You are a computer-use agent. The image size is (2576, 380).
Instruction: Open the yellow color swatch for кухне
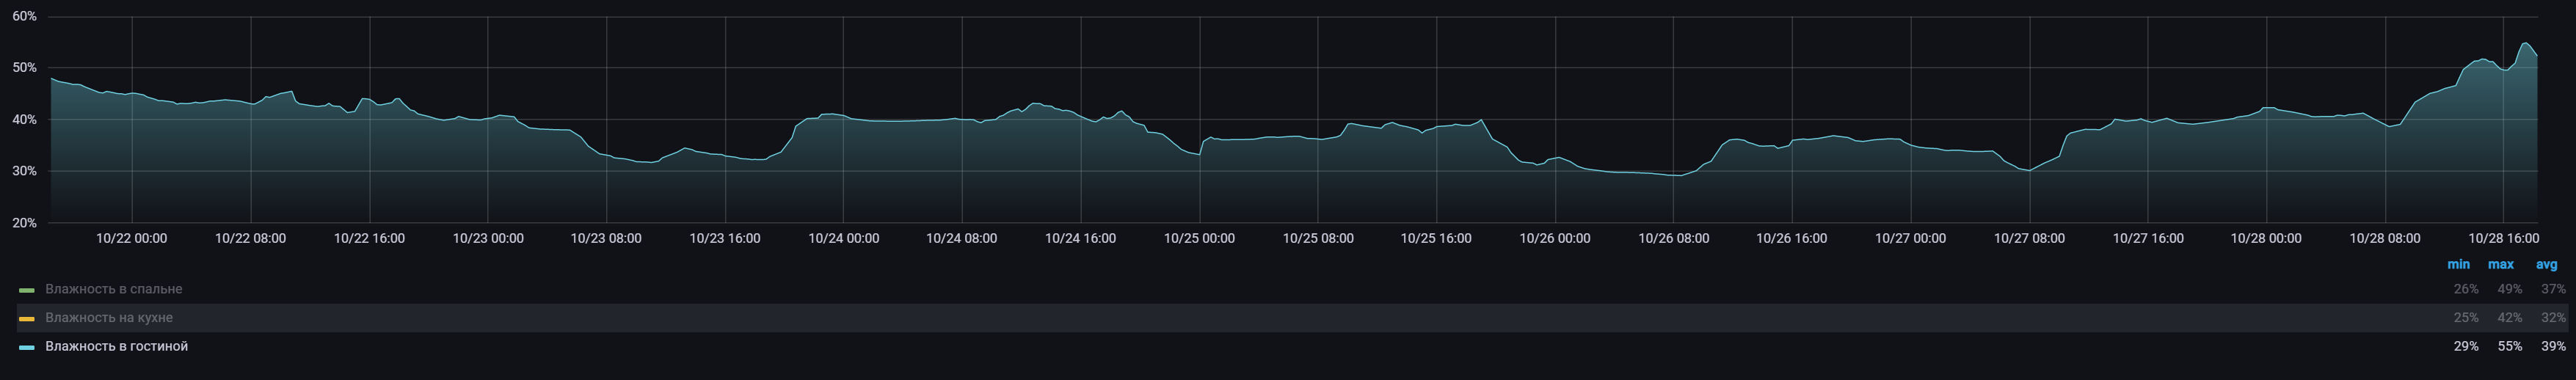pos(27,319)
